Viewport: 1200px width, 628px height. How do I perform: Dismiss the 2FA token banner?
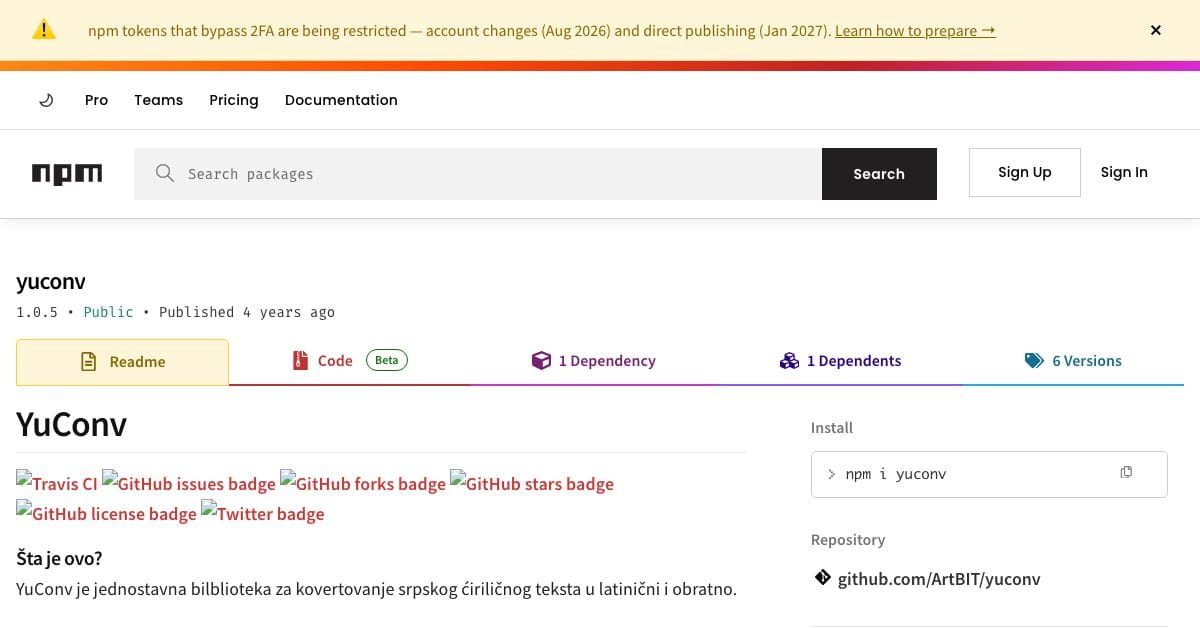pos(1156,30)
